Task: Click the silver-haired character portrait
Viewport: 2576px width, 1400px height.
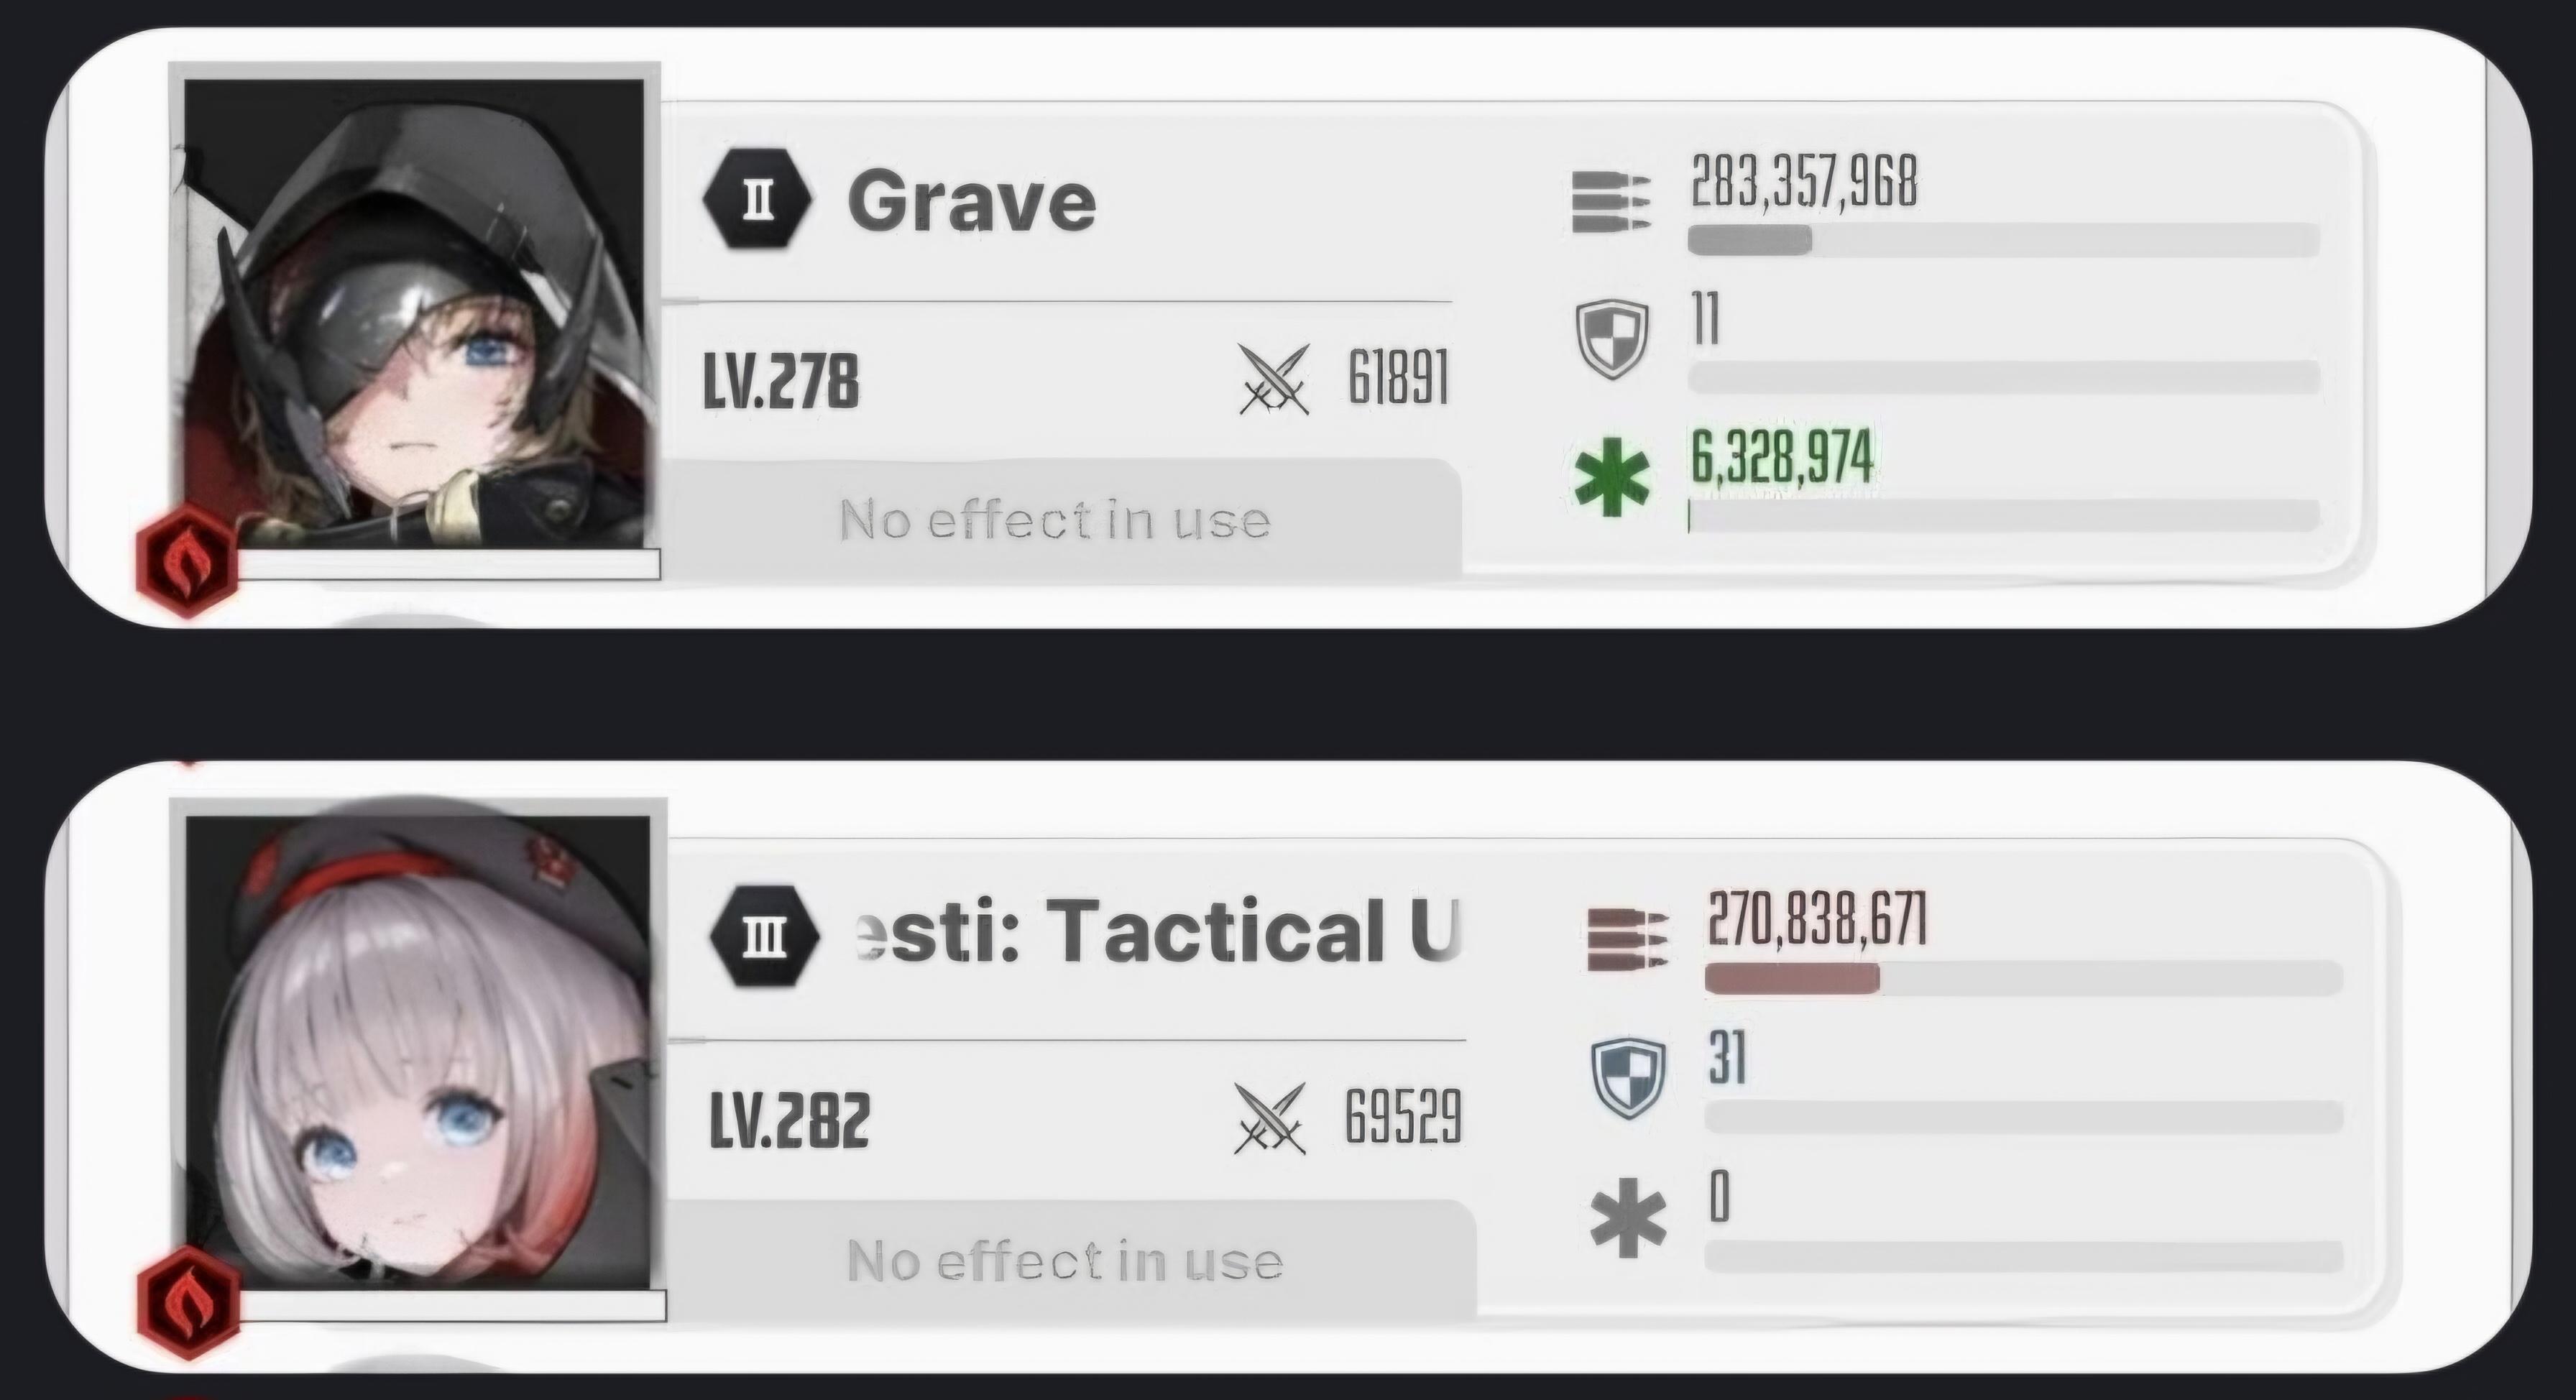Action: [x=418, y=1052]
